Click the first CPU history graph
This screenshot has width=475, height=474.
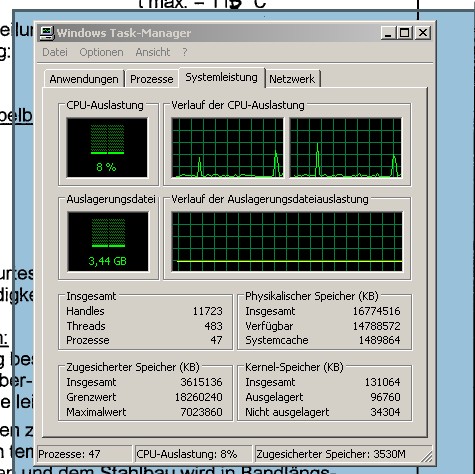click(x=227, y=148)
